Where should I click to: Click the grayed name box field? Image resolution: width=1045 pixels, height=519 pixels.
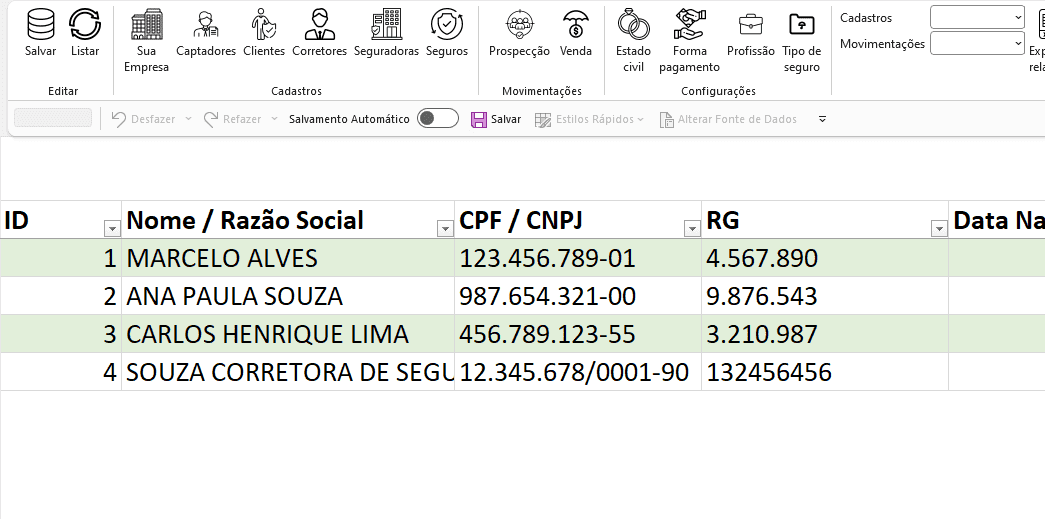coord(53,119)
